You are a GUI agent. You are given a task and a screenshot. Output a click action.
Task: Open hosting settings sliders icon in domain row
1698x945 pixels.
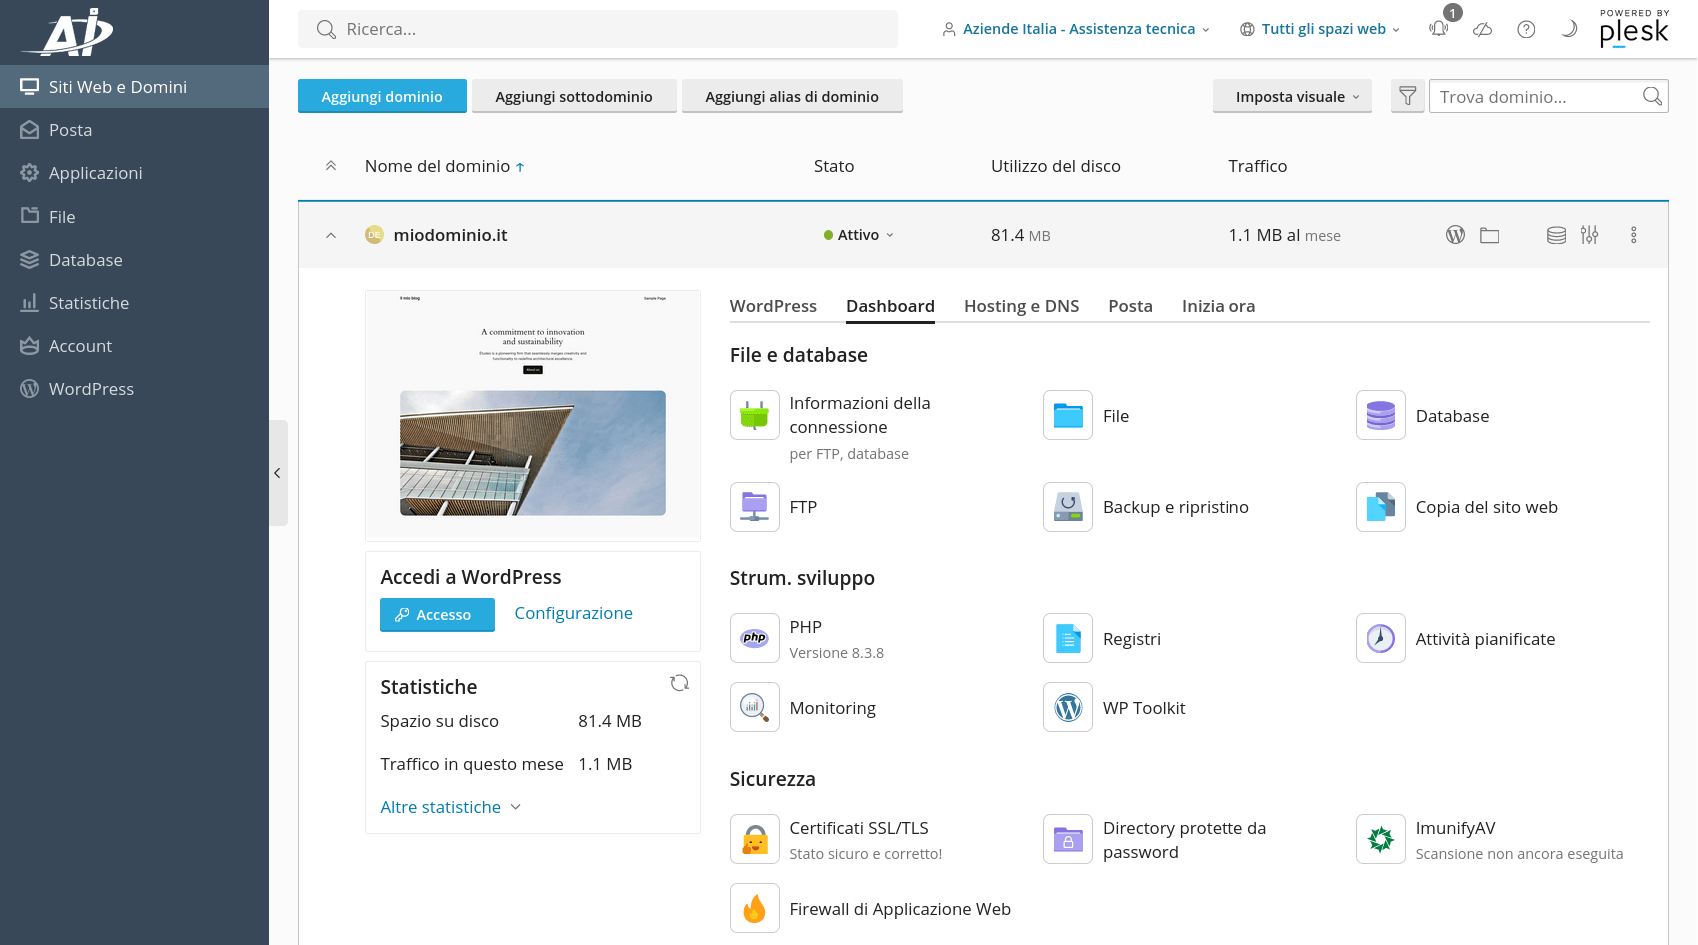tap(1589, 235)
